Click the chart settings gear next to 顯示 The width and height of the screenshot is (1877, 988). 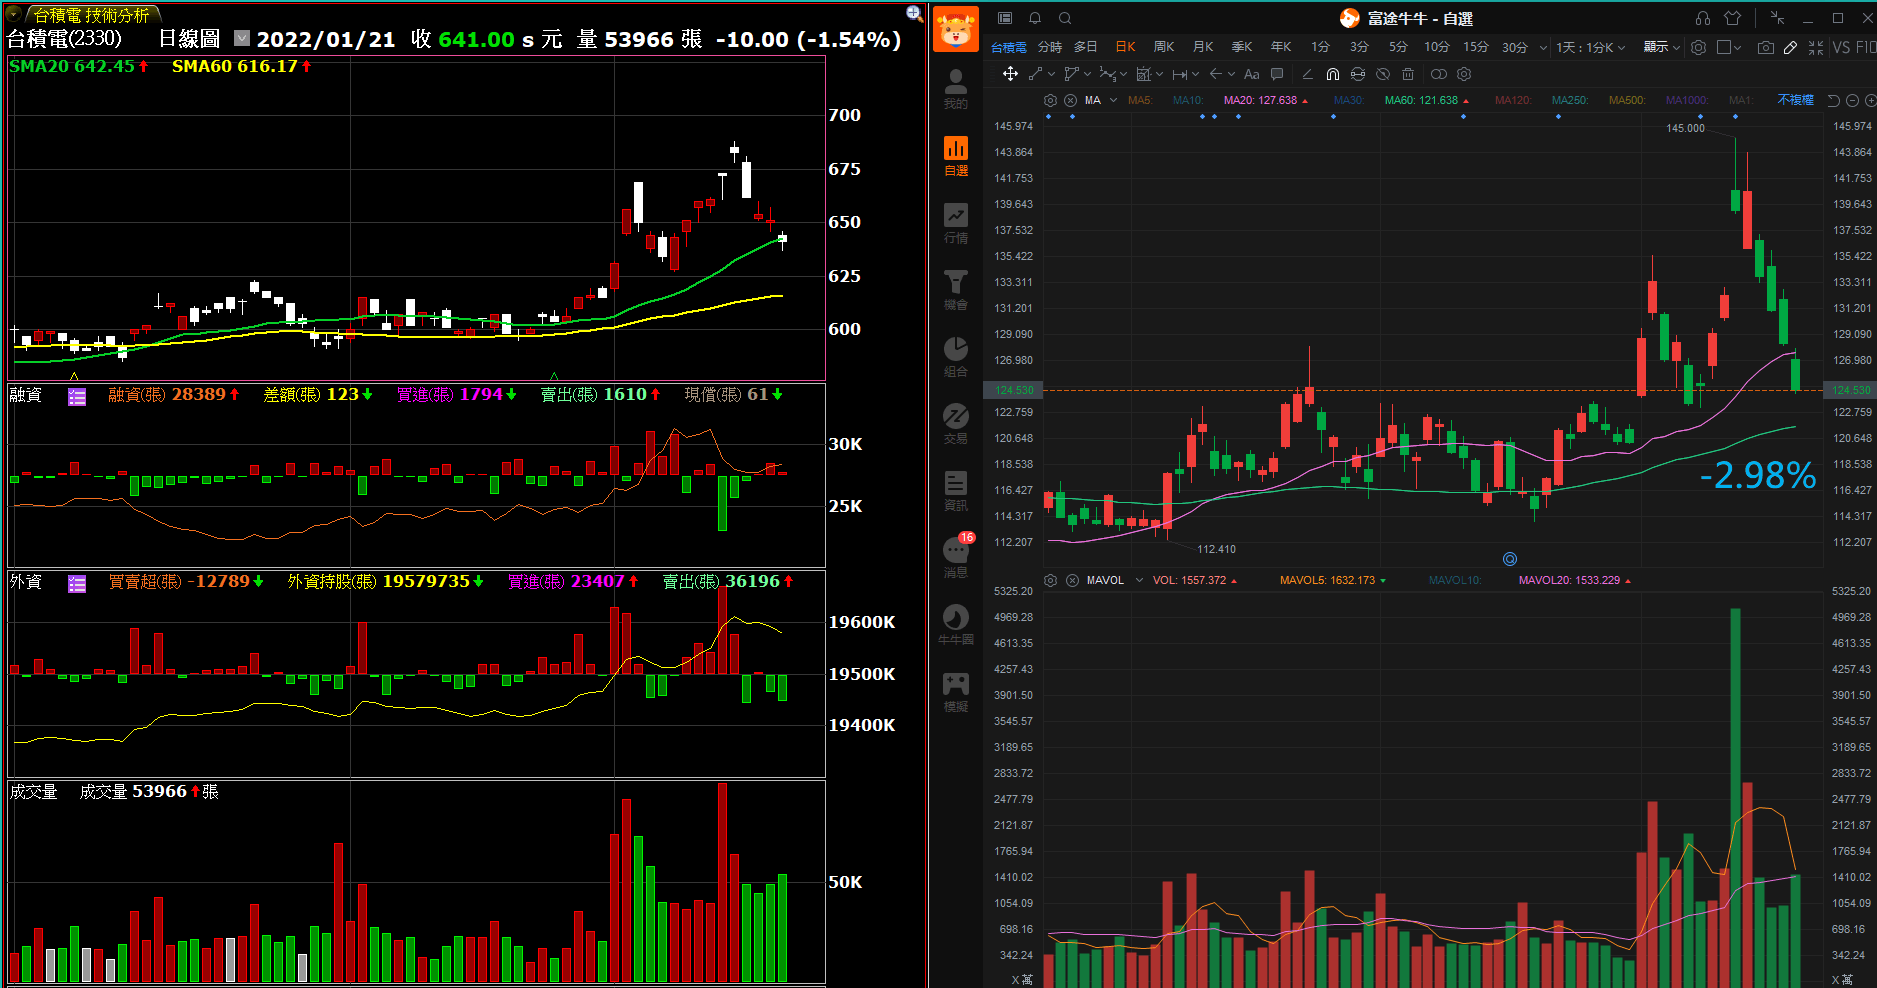(1698, 47)
